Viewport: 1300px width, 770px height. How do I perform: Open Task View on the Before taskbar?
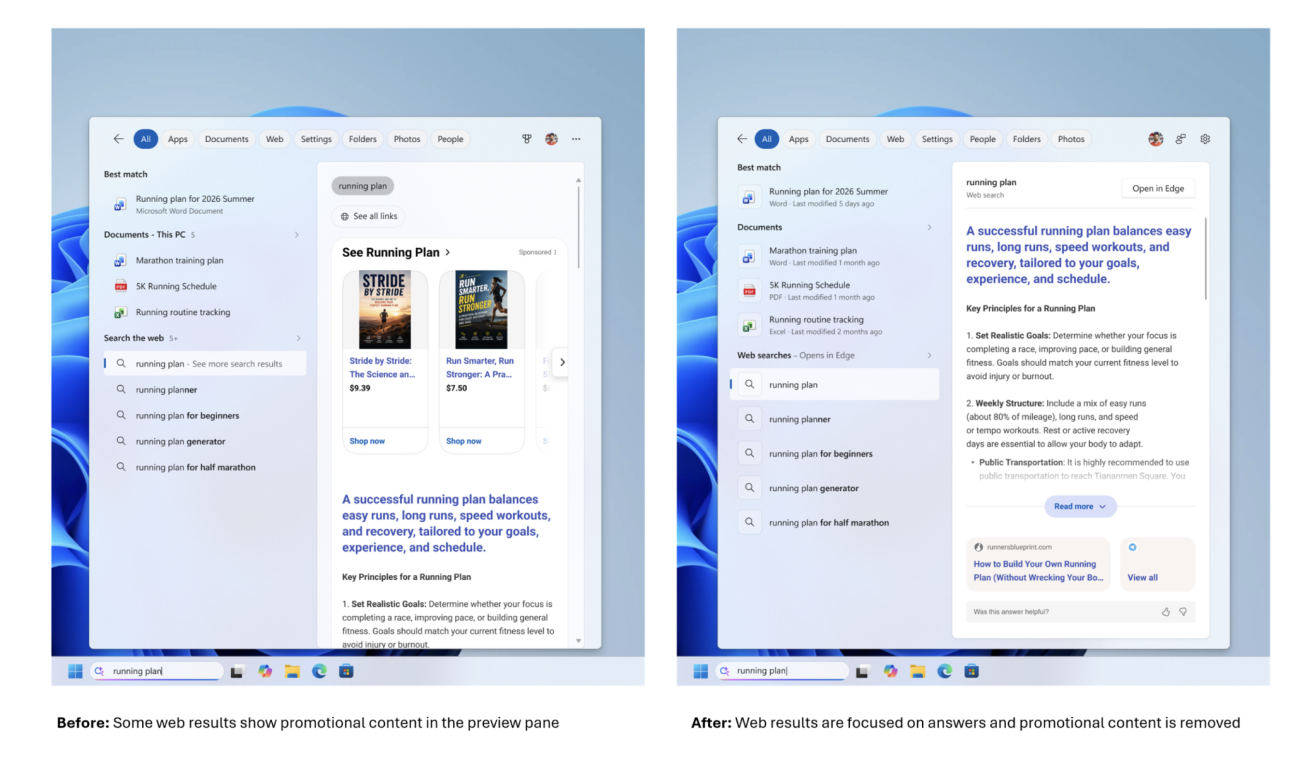coord(238,671)
